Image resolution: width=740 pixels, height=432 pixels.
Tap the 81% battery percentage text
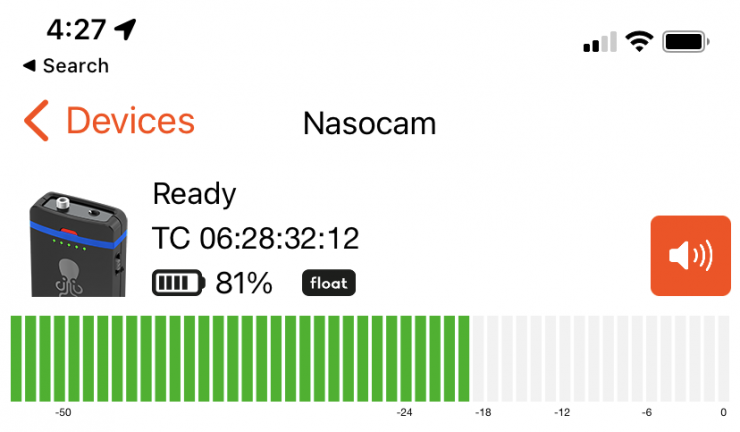click(244, 284)
